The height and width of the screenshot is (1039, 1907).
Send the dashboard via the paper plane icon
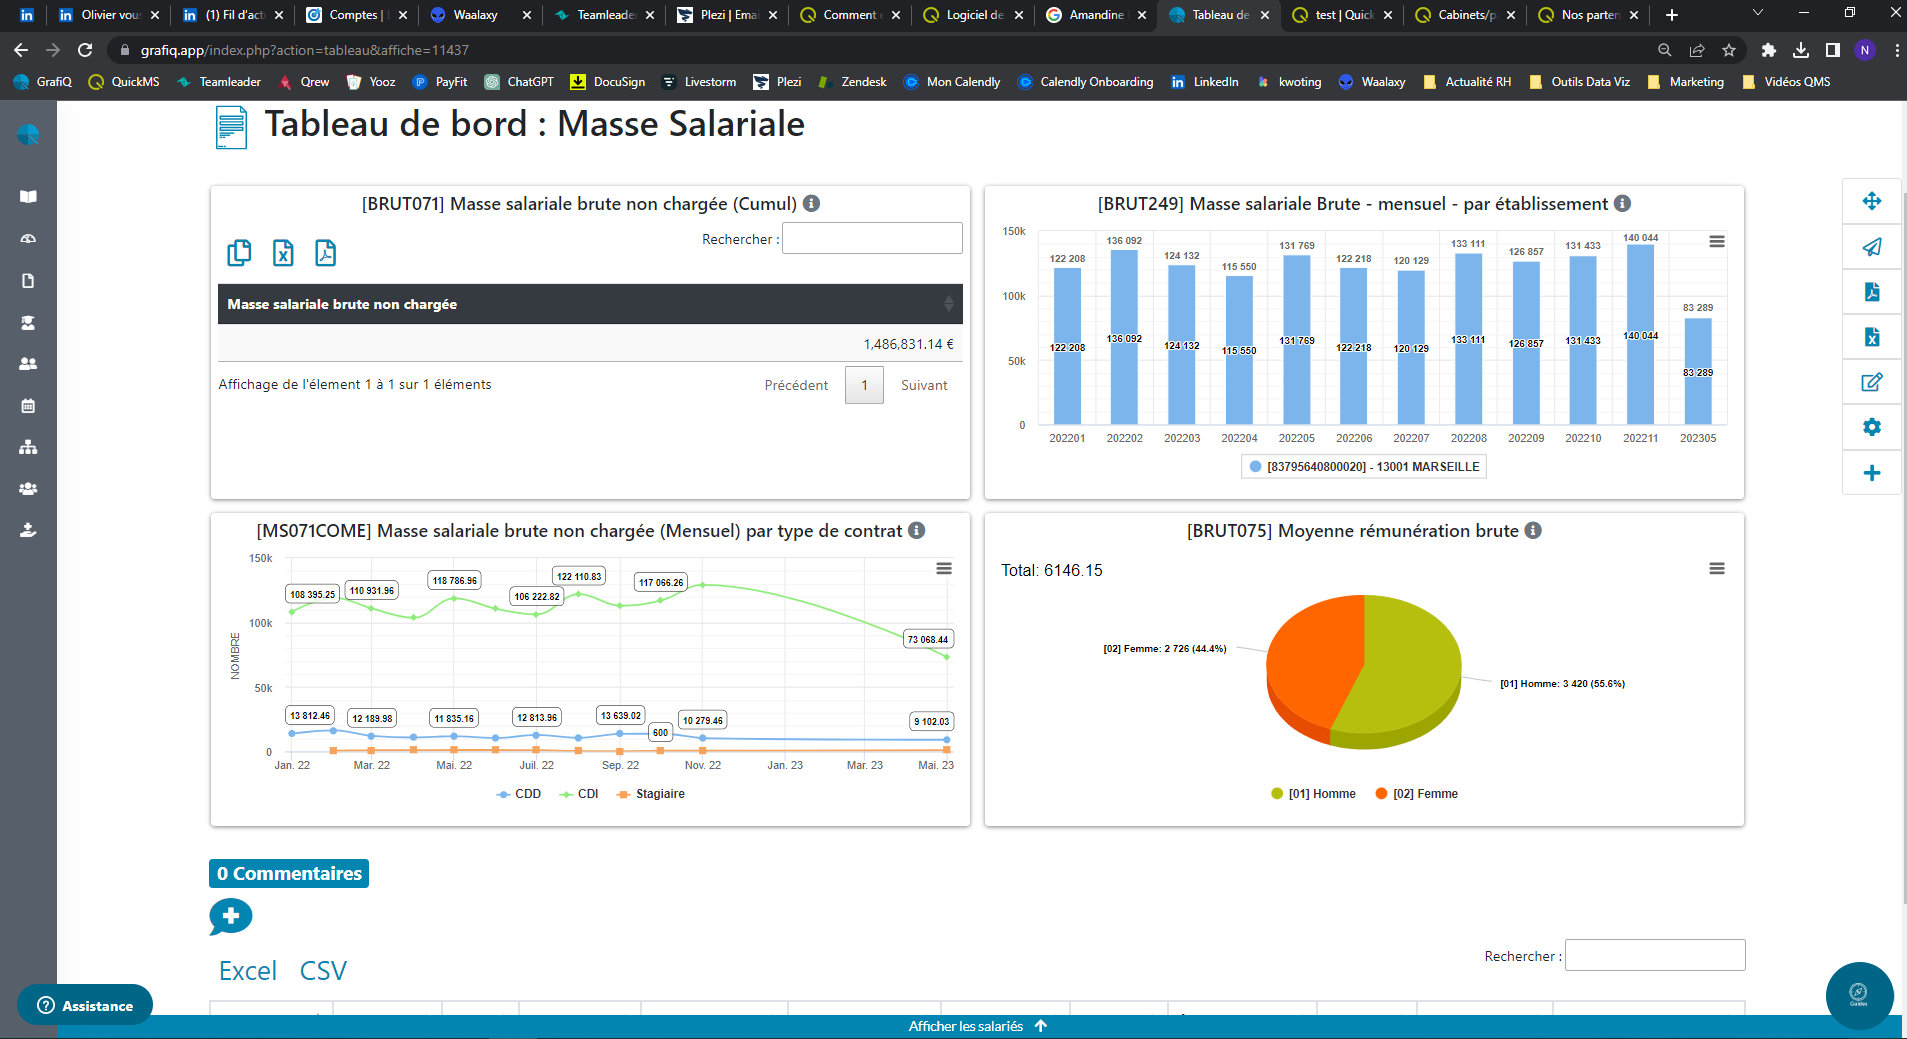[1871, 247]
